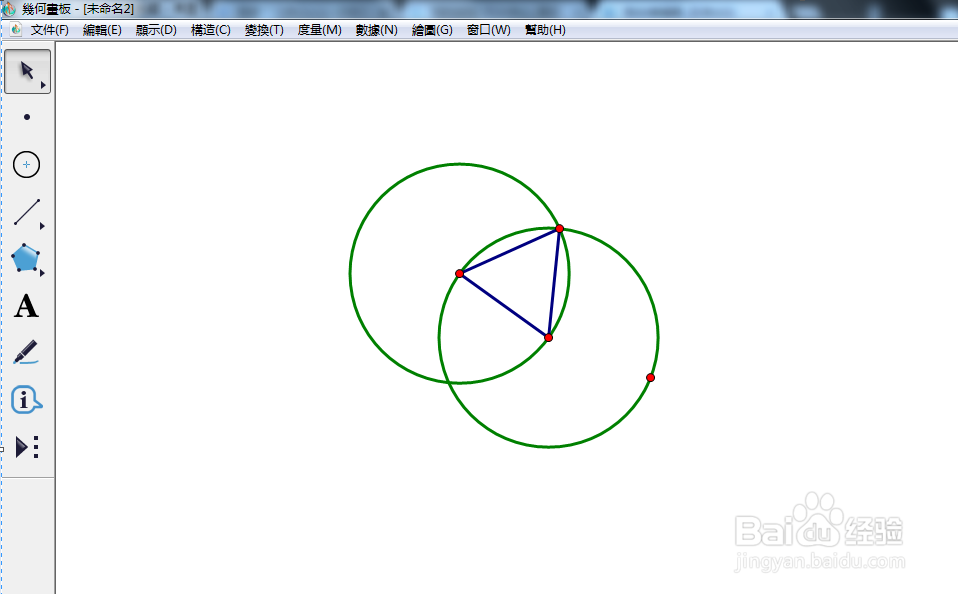This screenshot has height=594, width=958.
Task: Click the document icon left of 文件 menu
Action: (x=16, y=29)
